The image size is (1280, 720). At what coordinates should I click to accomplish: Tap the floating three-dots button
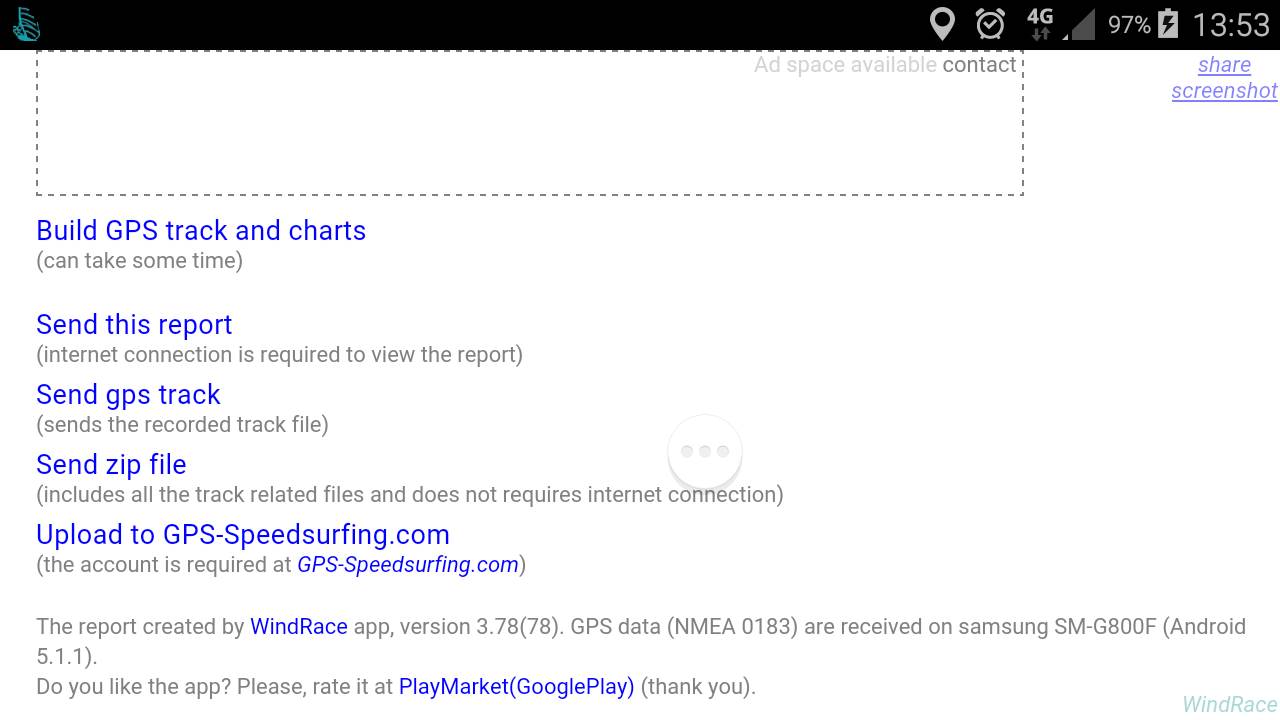(x=705, y=452)
